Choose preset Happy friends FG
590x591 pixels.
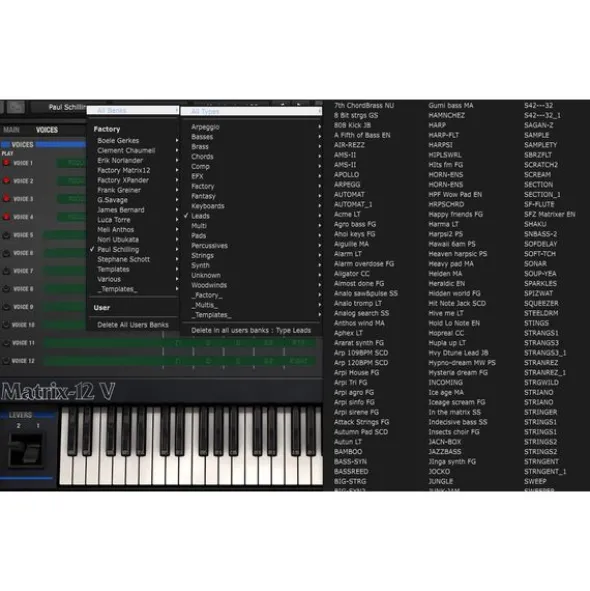[455, 214]
